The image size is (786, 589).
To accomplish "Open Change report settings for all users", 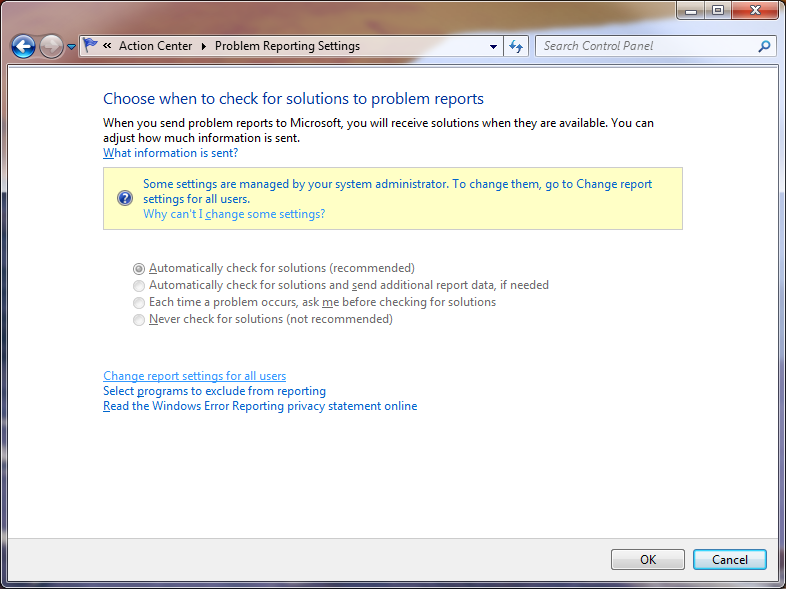I will click(x=194, y=376).
